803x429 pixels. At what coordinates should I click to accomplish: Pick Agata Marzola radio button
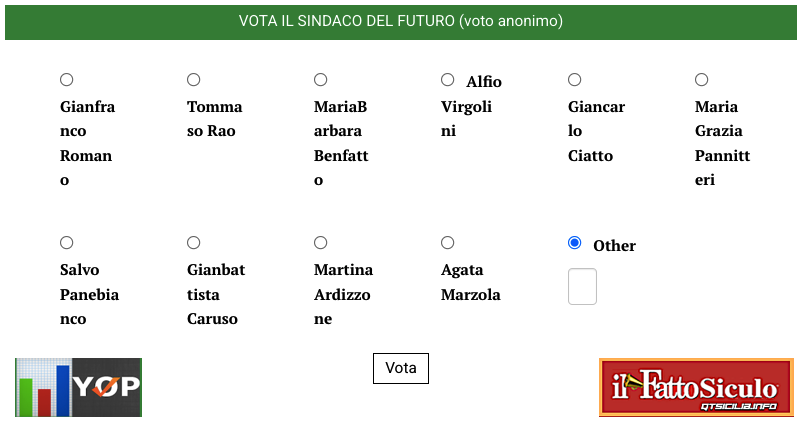pyautogui.click(x=448, y=243)
